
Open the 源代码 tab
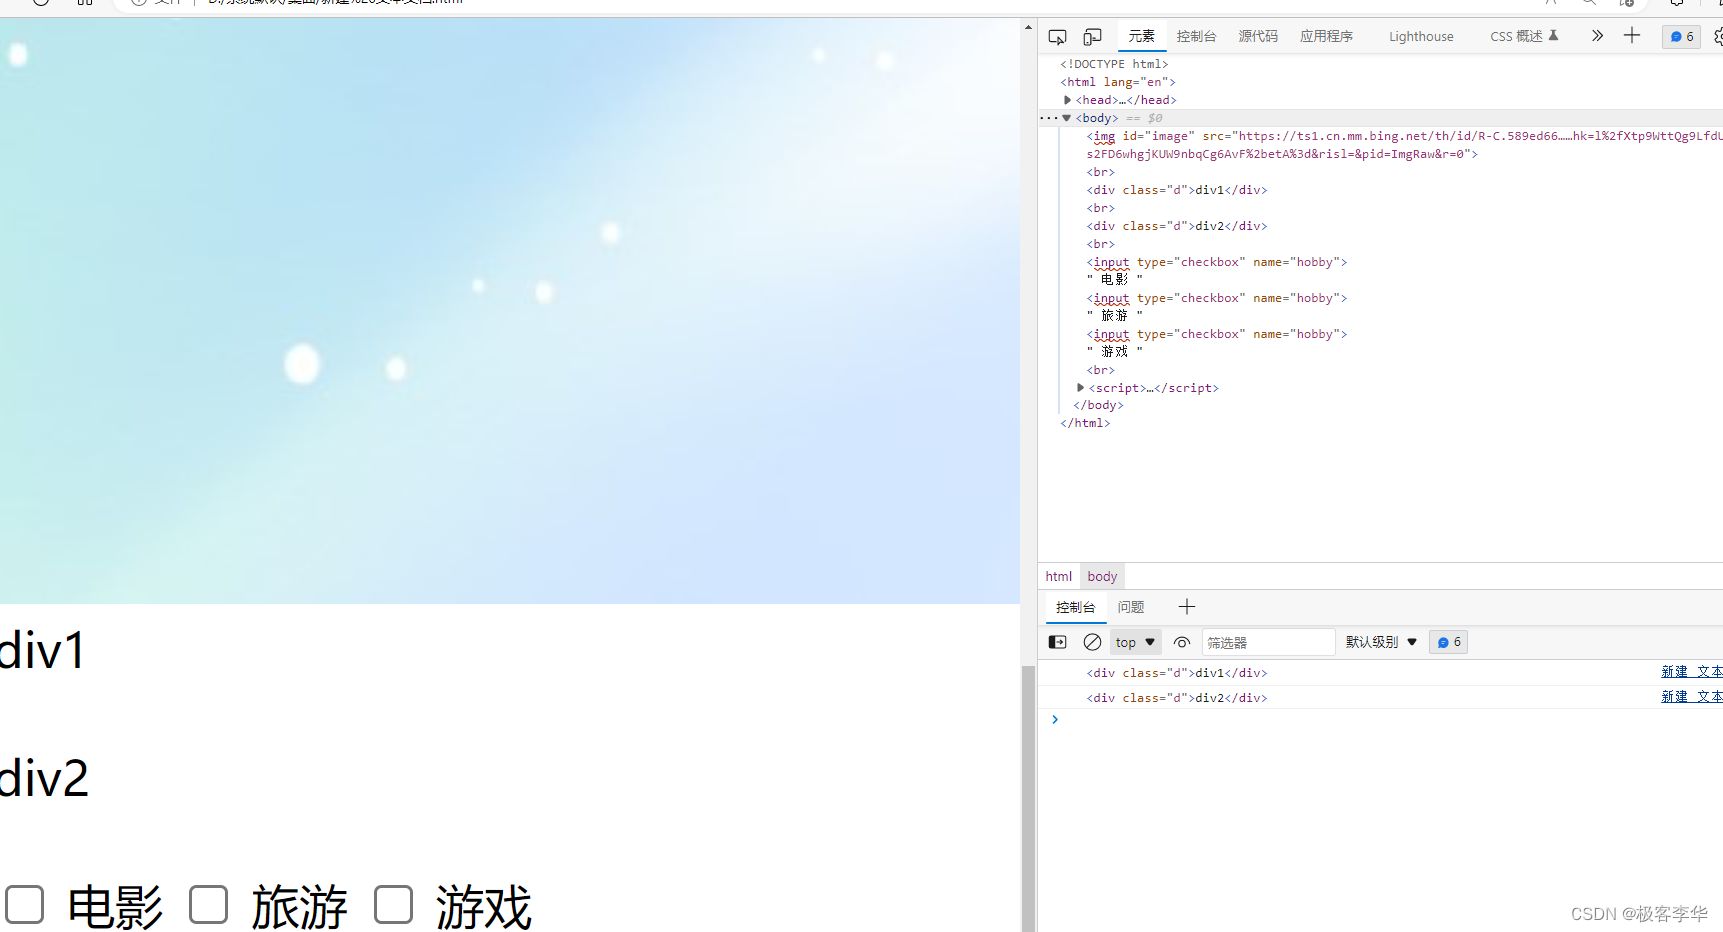coord(1258,36)
